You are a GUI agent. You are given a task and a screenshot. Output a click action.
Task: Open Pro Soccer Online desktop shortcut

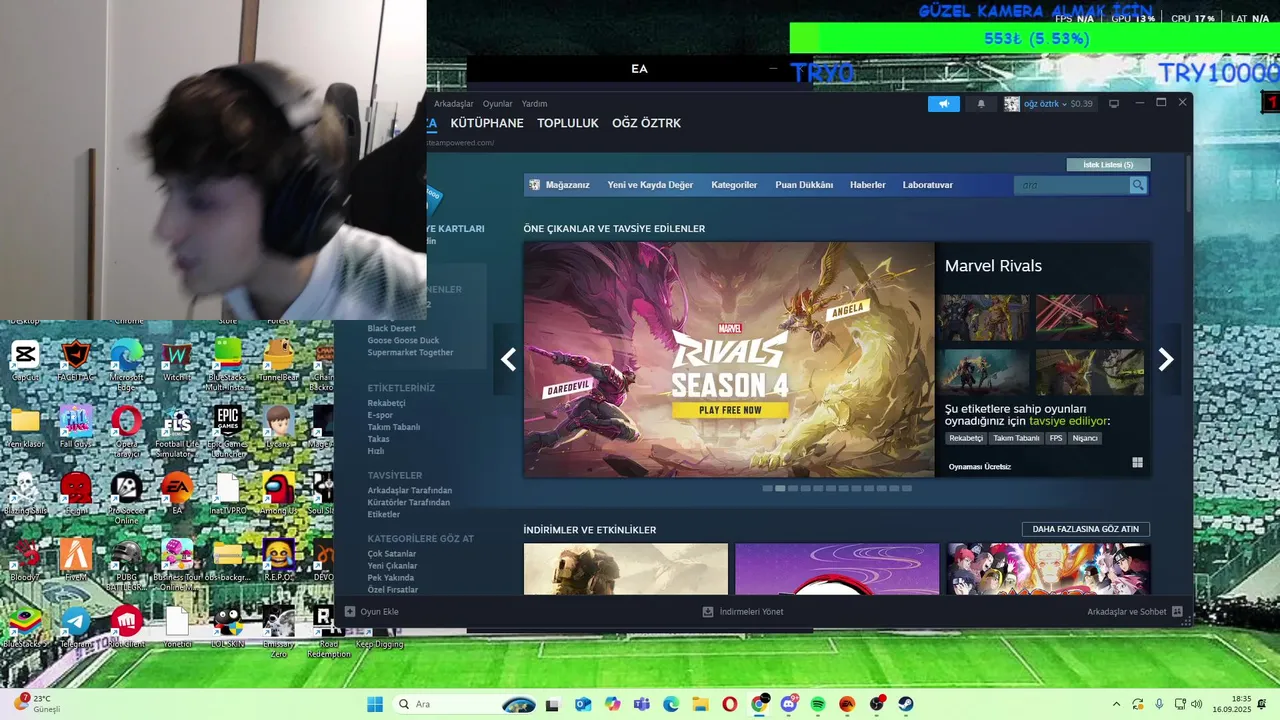tap(126, 498)
